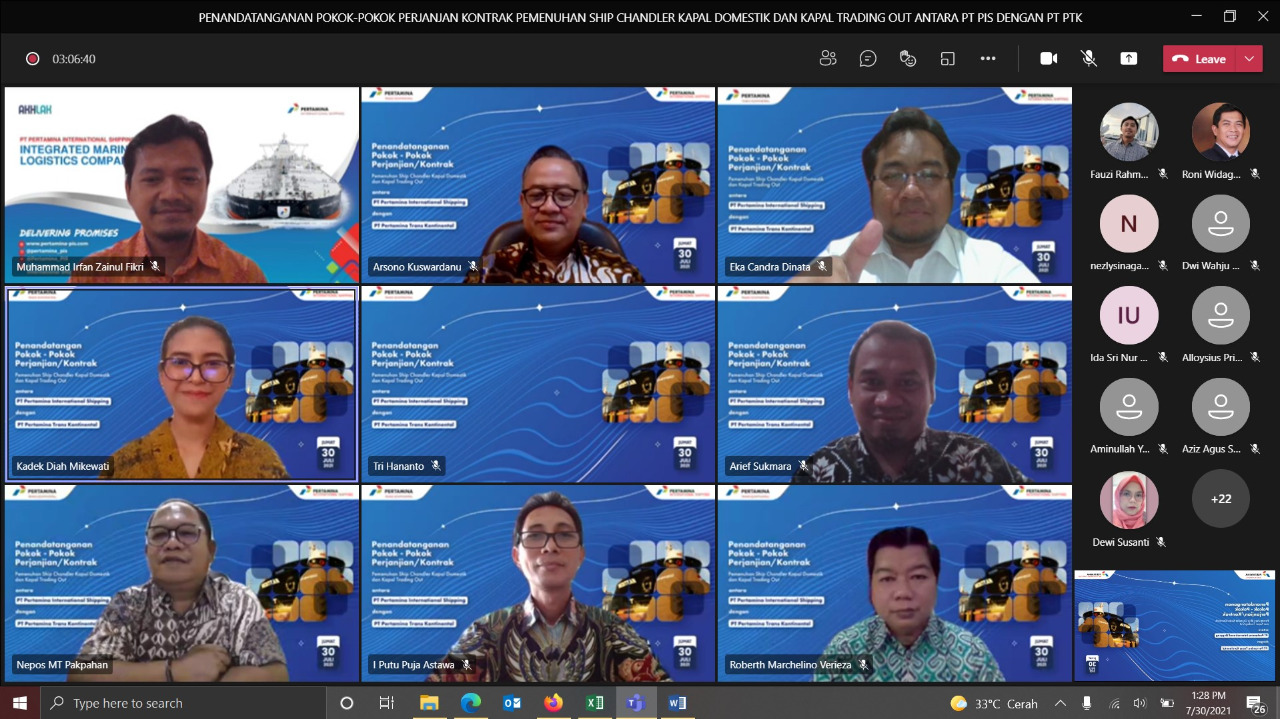Select Tri Hananto video tile
Image resolution: width=1280 pixels, height=719 pixels.
click(538, 384)
